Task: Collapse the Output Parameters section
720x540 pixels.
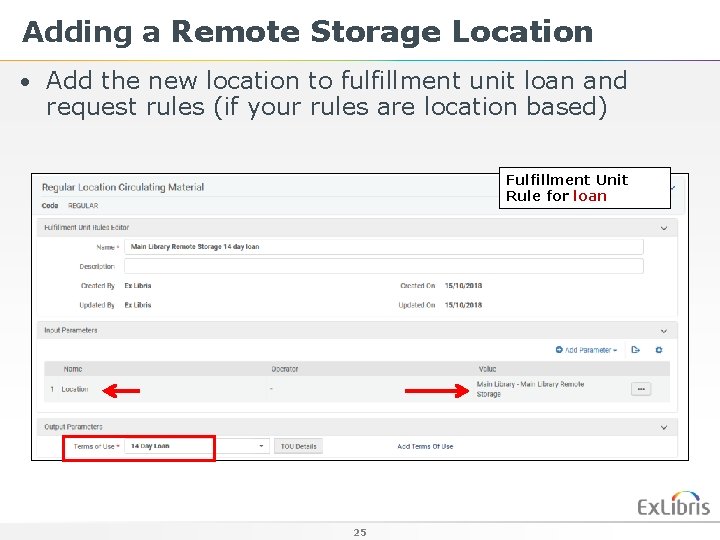Action: coord(664,428)
